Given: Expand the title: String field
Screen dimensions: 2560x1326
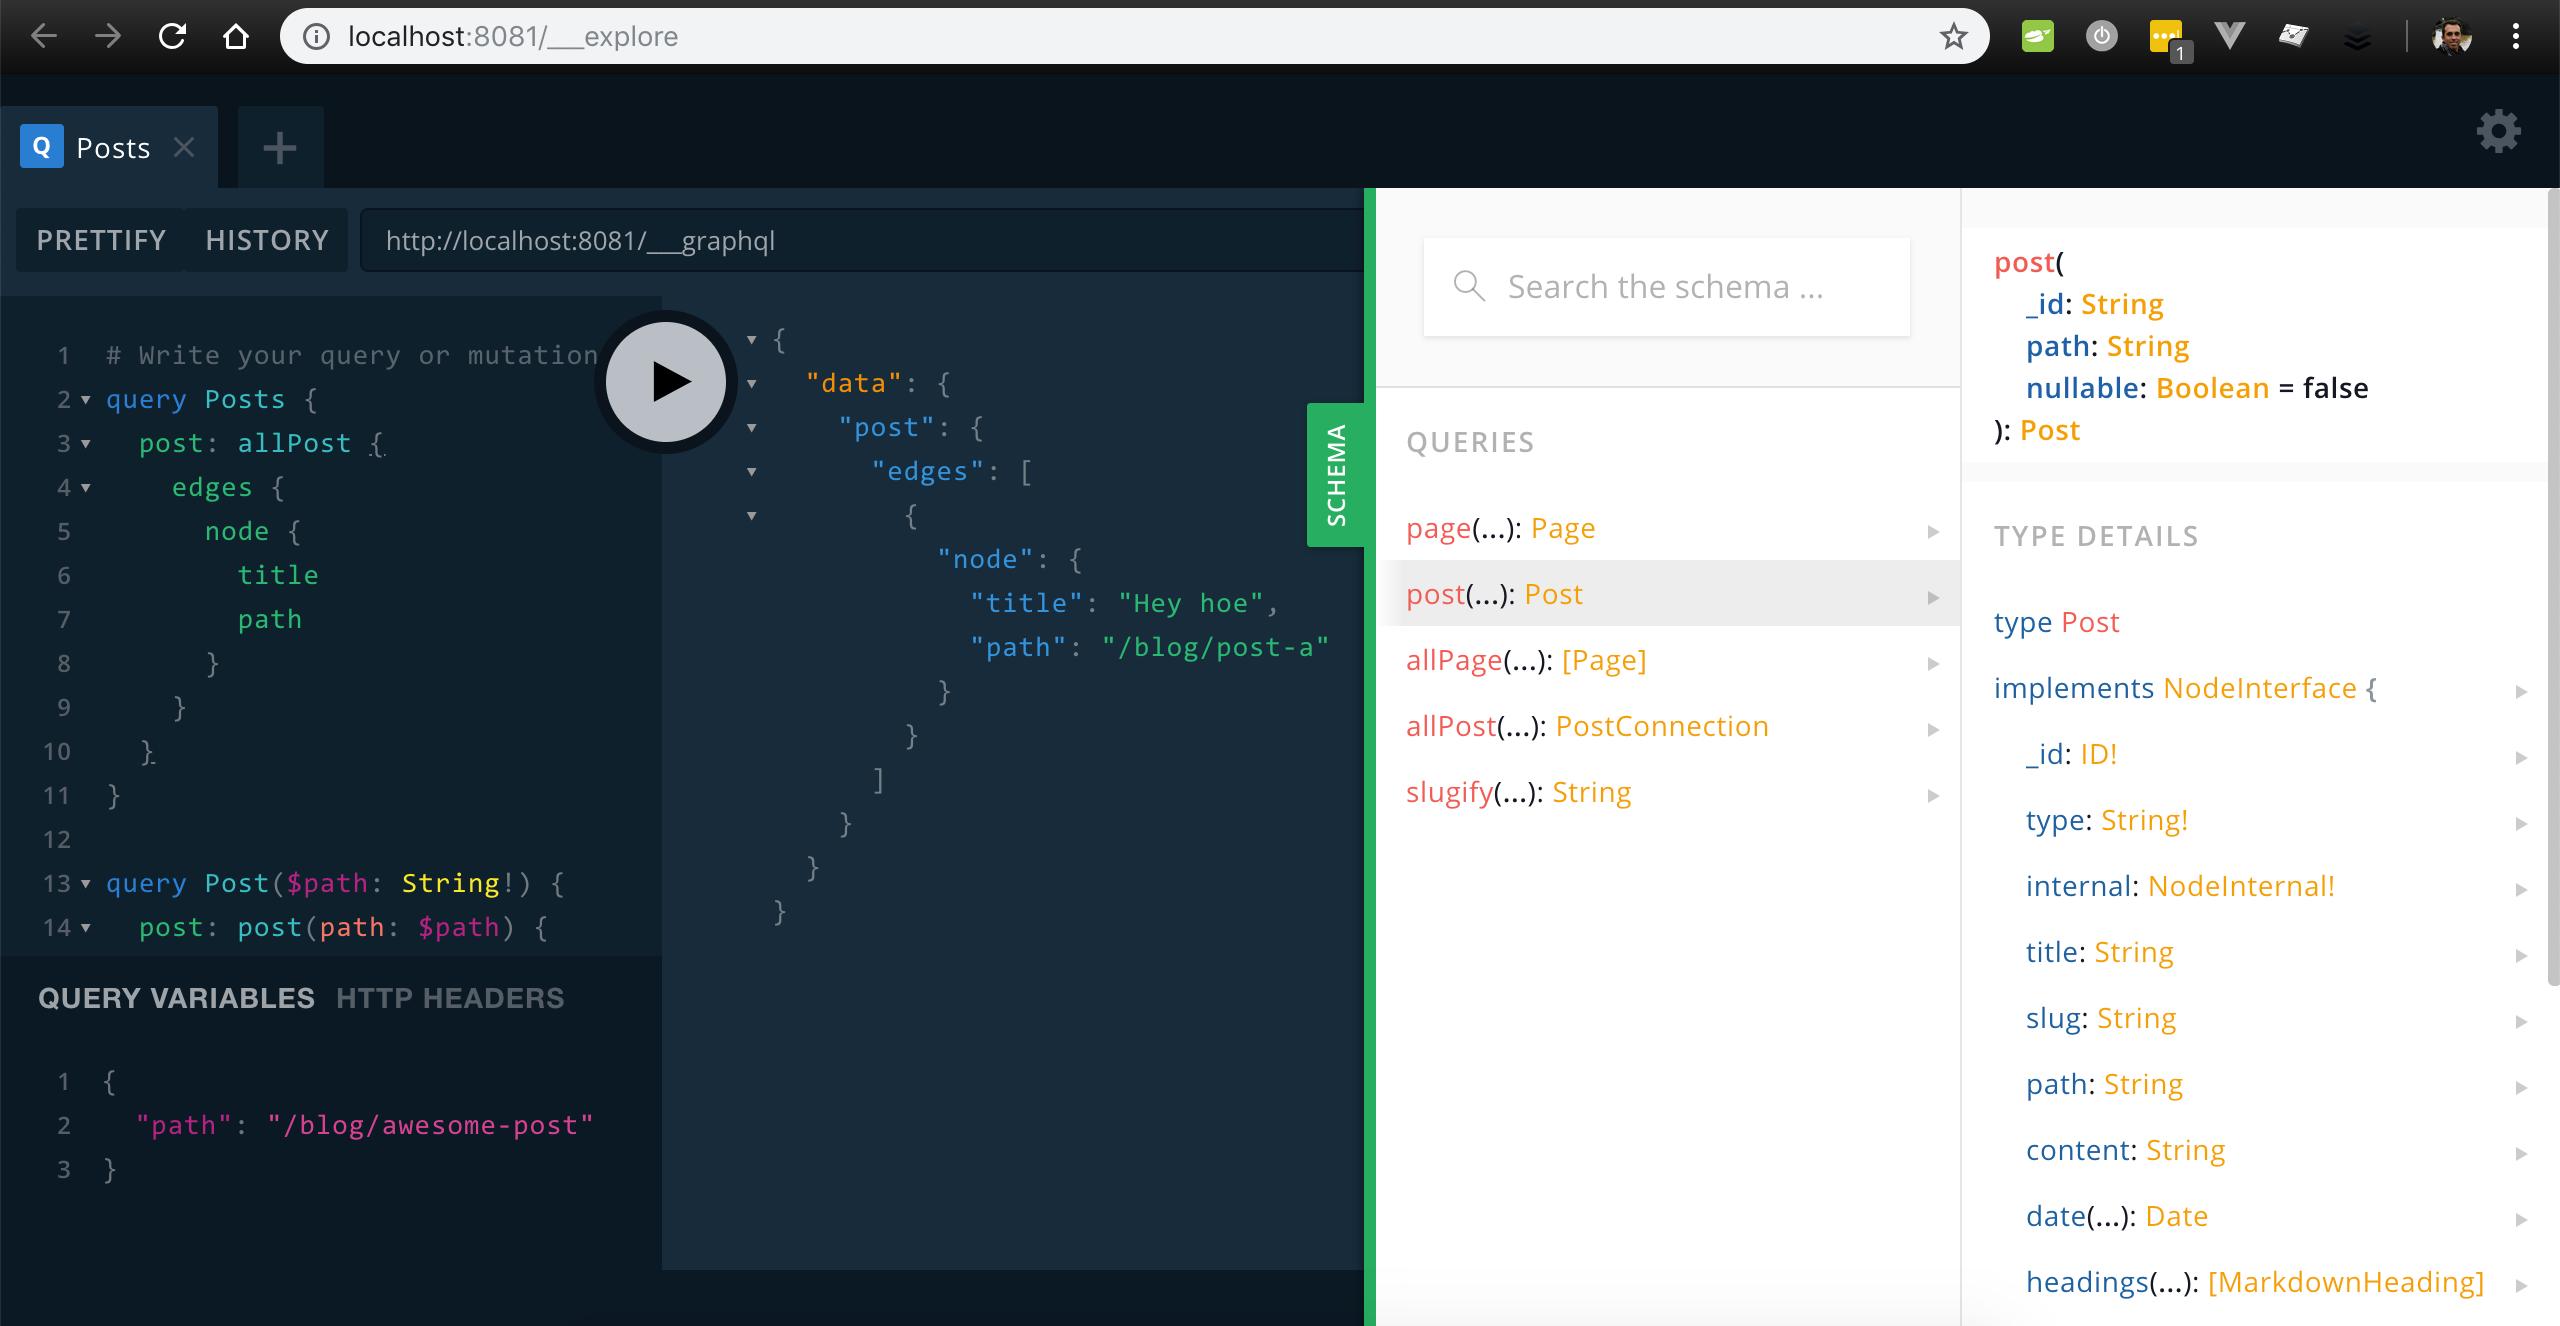Looking at the screenshot, I should point(2521,955).
